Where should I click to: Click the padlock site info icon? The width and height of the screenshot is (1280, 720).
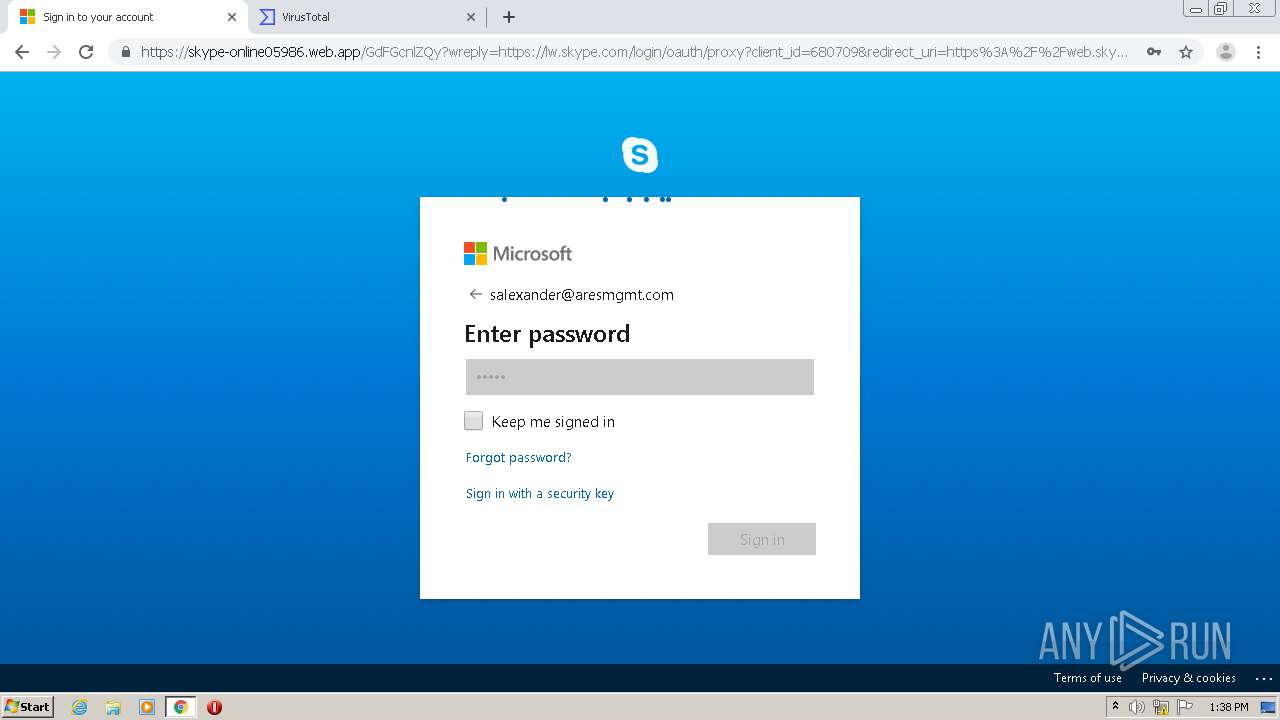(126, 52)
